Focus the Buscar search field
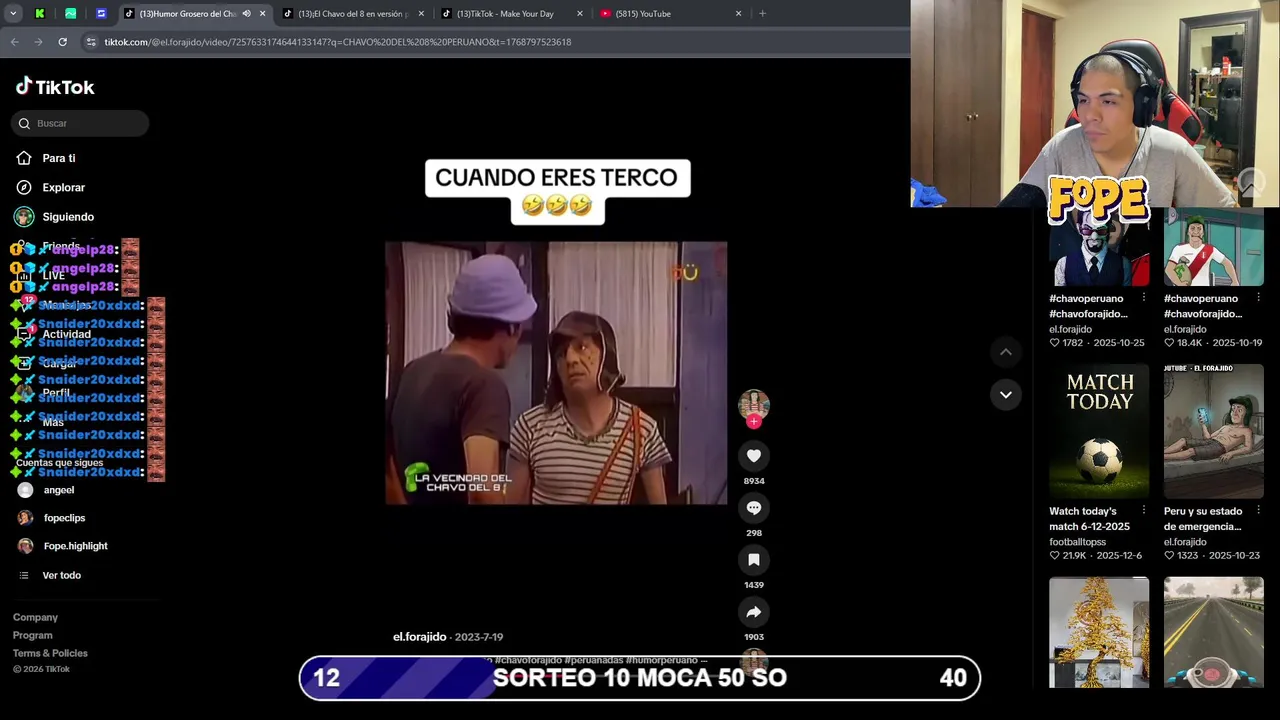Screen dimensions: 1280x720 pos(80,123)
